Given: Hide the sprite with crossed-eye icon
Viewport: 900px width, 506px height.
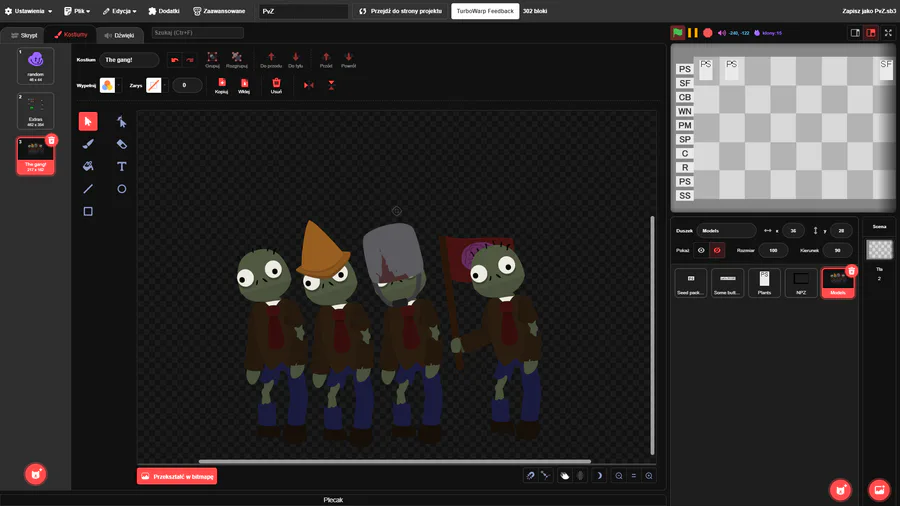Looking at the screenshot, I should tap(717, 250).
